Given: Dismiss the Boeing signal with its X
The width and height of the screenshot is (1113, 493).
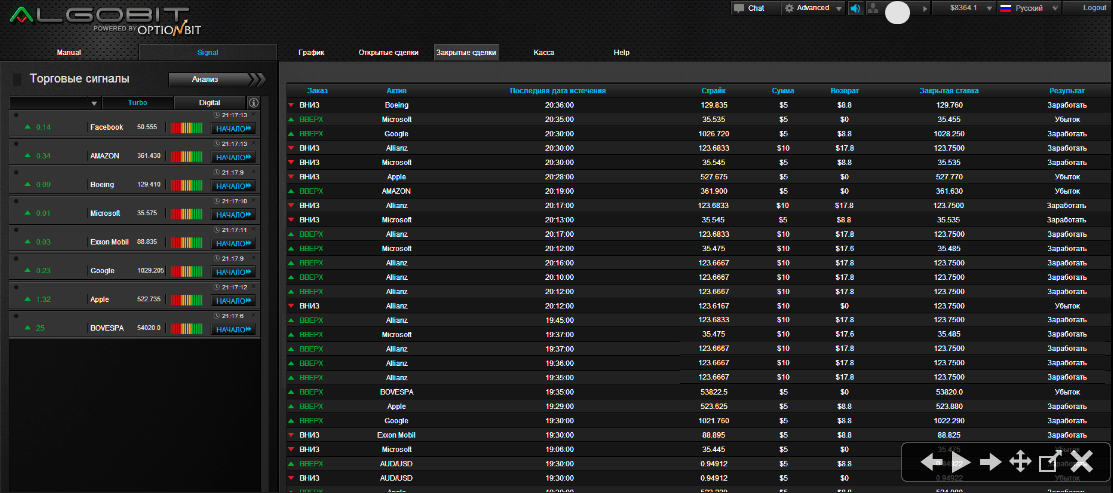Looking at the screenshot, I should click(254, 172).
